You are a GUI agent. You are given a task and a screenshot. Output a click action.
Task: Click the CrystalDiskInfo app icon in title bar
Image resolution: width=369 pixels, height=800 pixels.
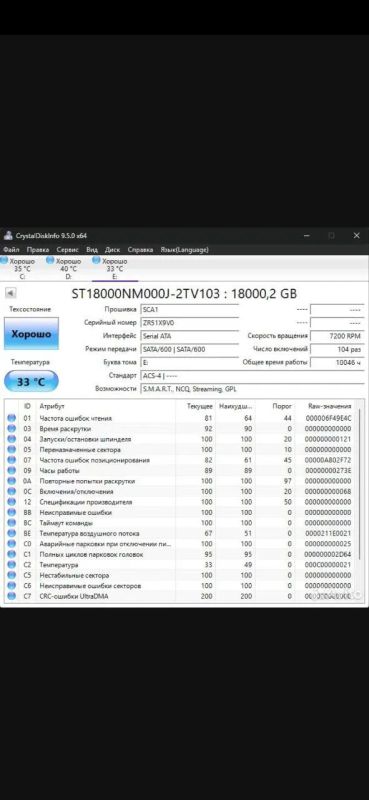click(8, 236)
